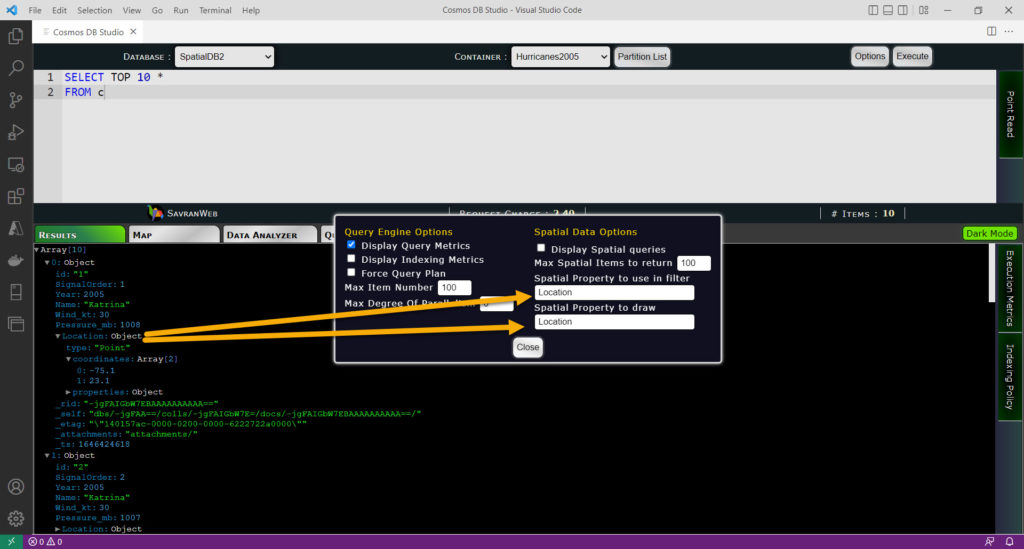
Task: Open the Extensions marketplace icon
Action: (16, 196)
